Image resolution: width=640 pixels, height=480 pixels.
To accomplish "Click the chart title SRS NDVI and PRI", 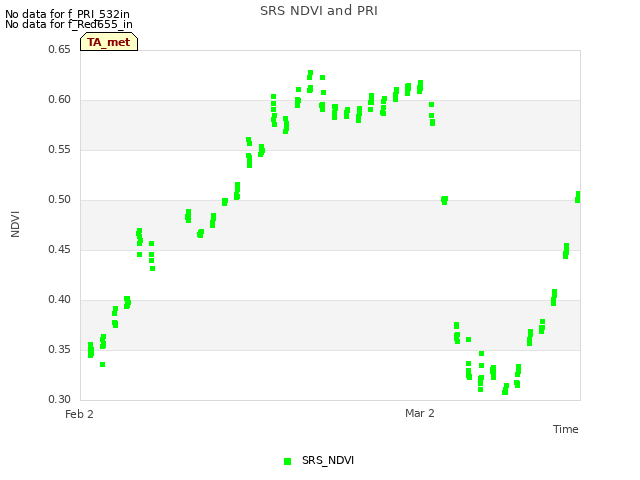I will point(319,11).
